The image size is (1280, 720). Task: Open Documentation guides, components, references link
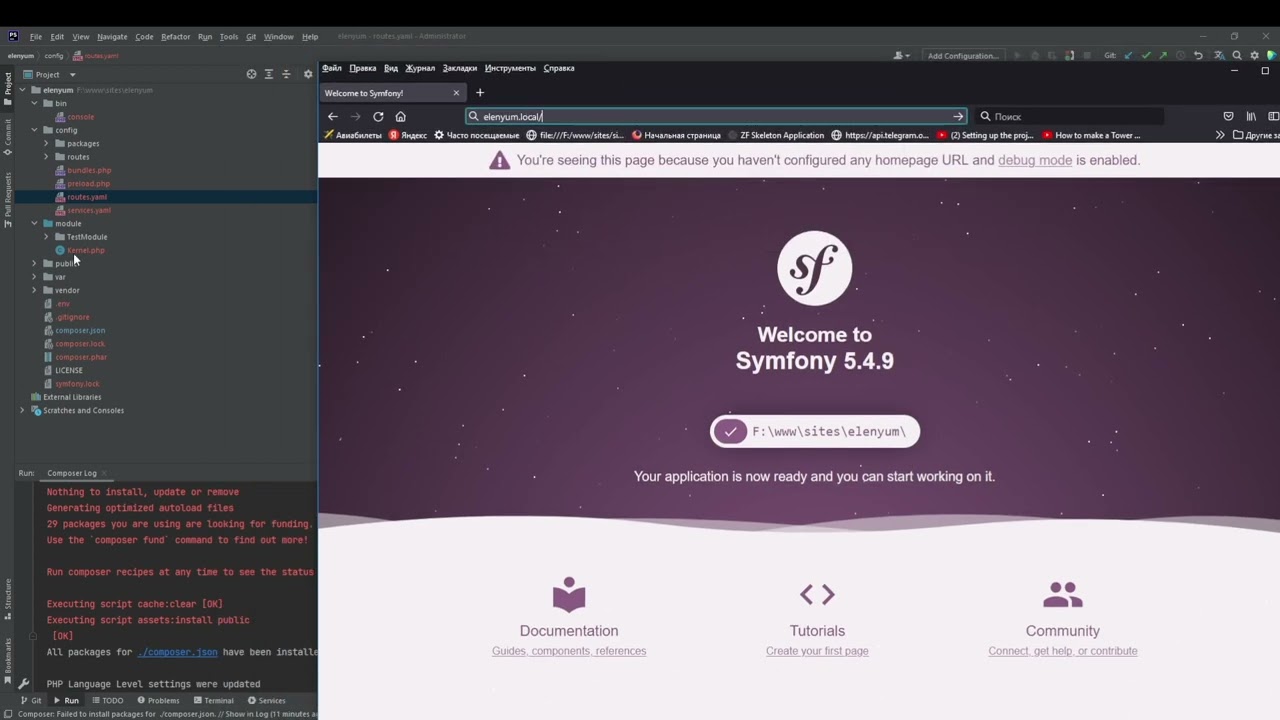[569, 651]
